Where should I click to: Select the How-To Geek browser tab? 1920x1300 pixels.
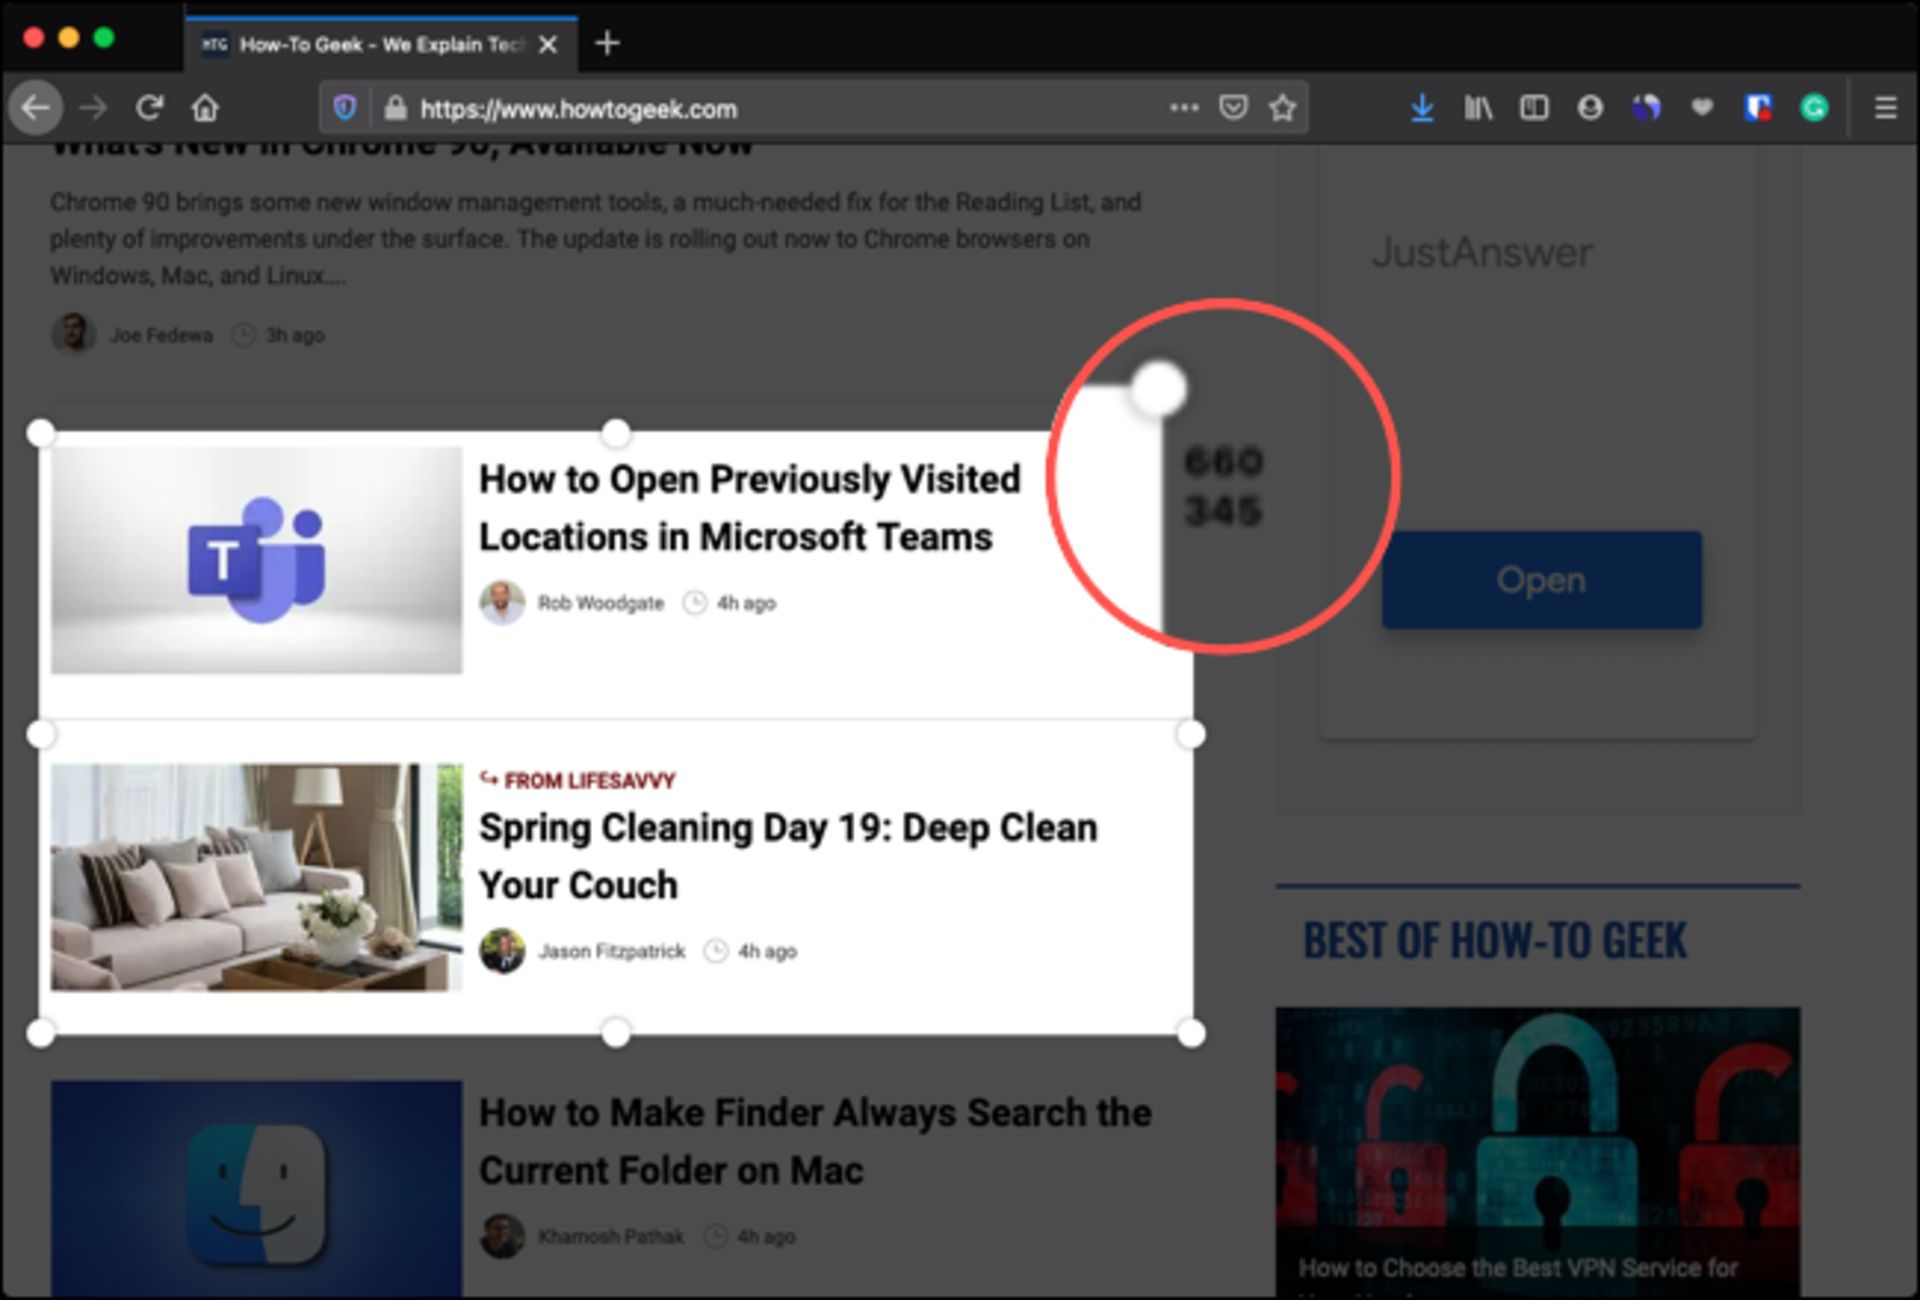pos(380,44)
